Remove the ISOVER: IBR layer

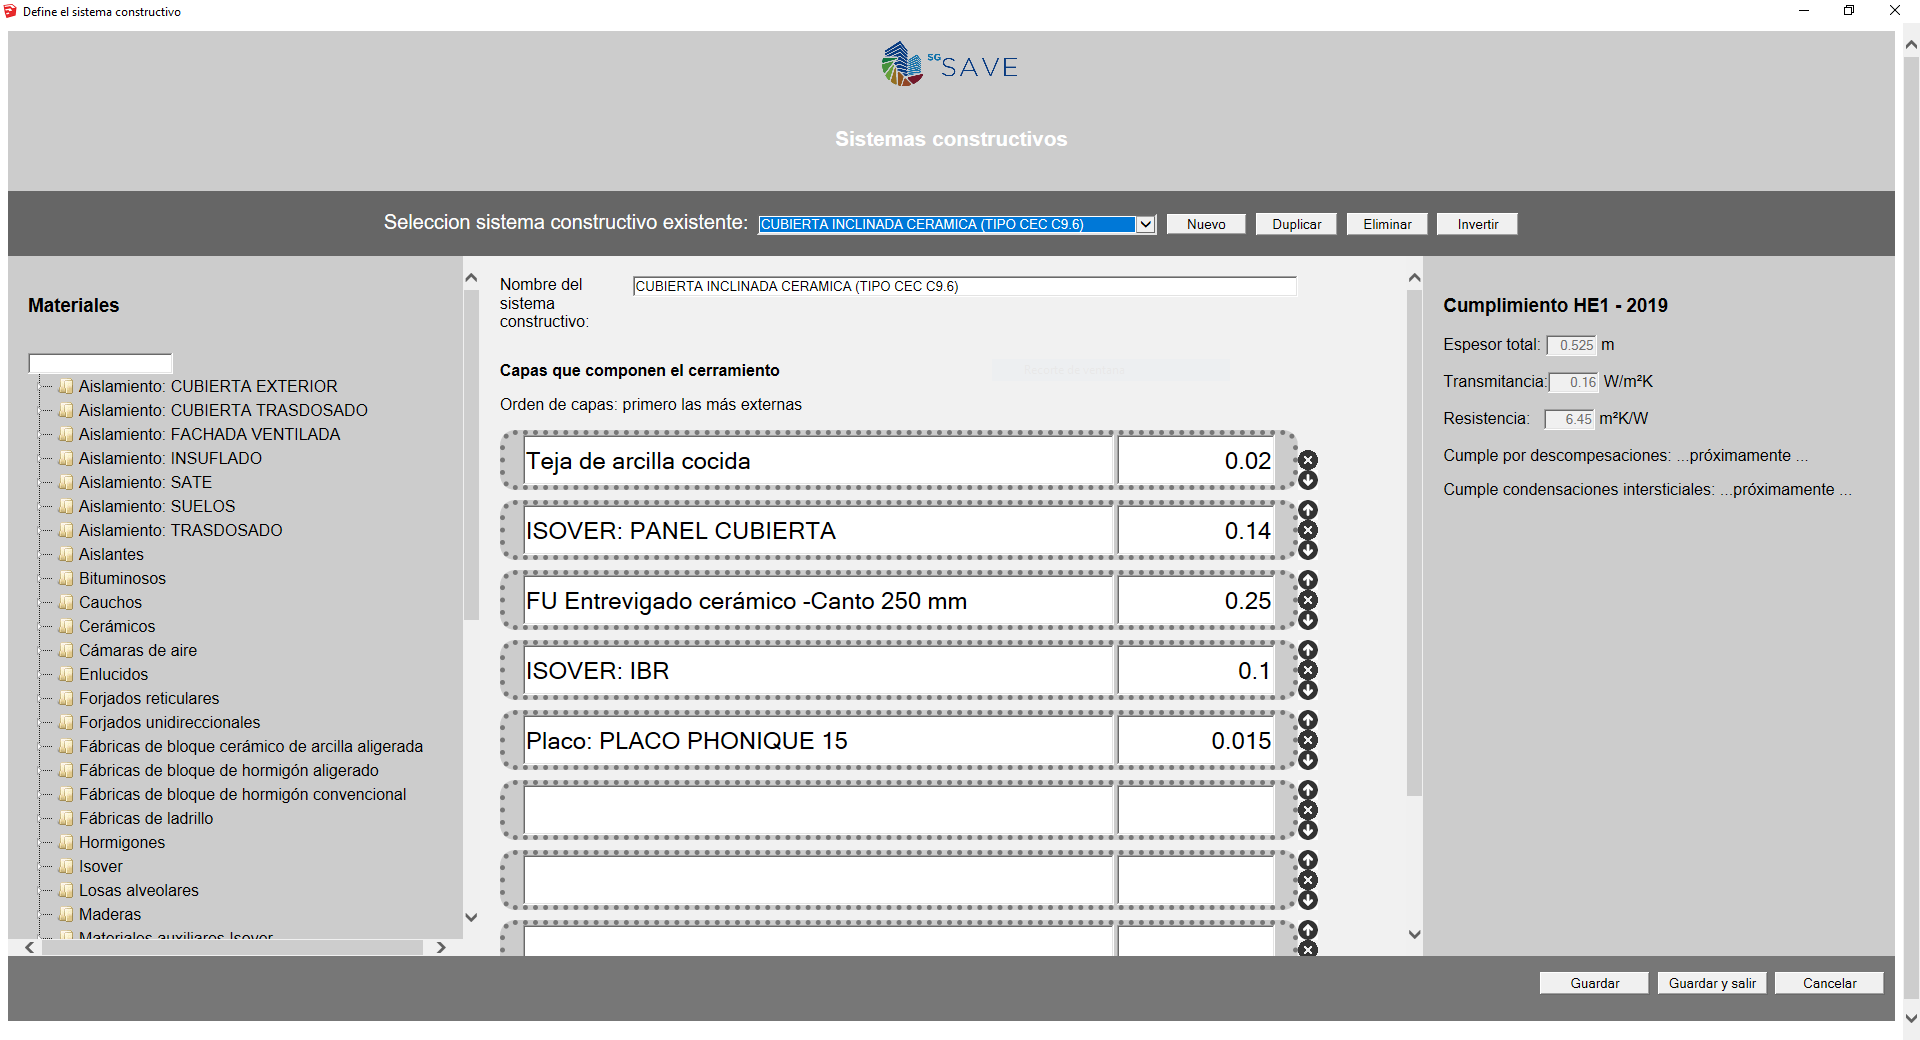coord(1308,670)
